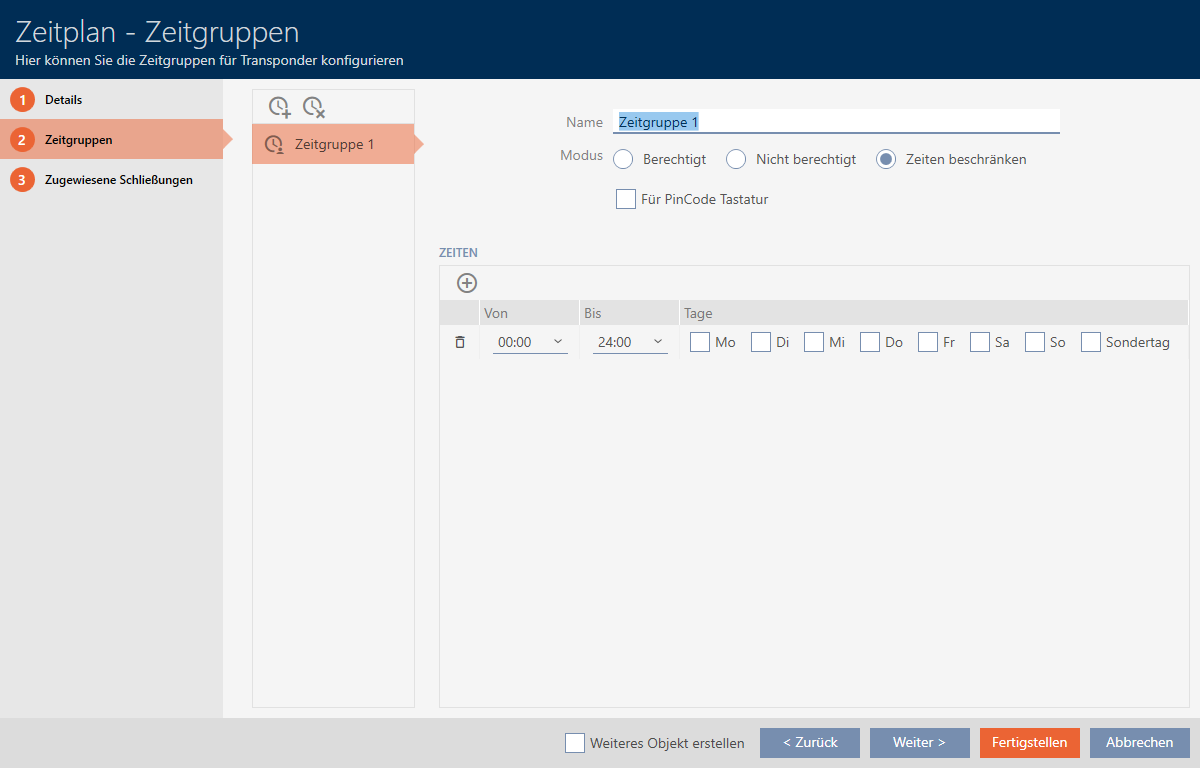Click step 3 circle number icon
Image resolution: width=1200 pixels, height=768 pixels.
[x=22, y=180]
